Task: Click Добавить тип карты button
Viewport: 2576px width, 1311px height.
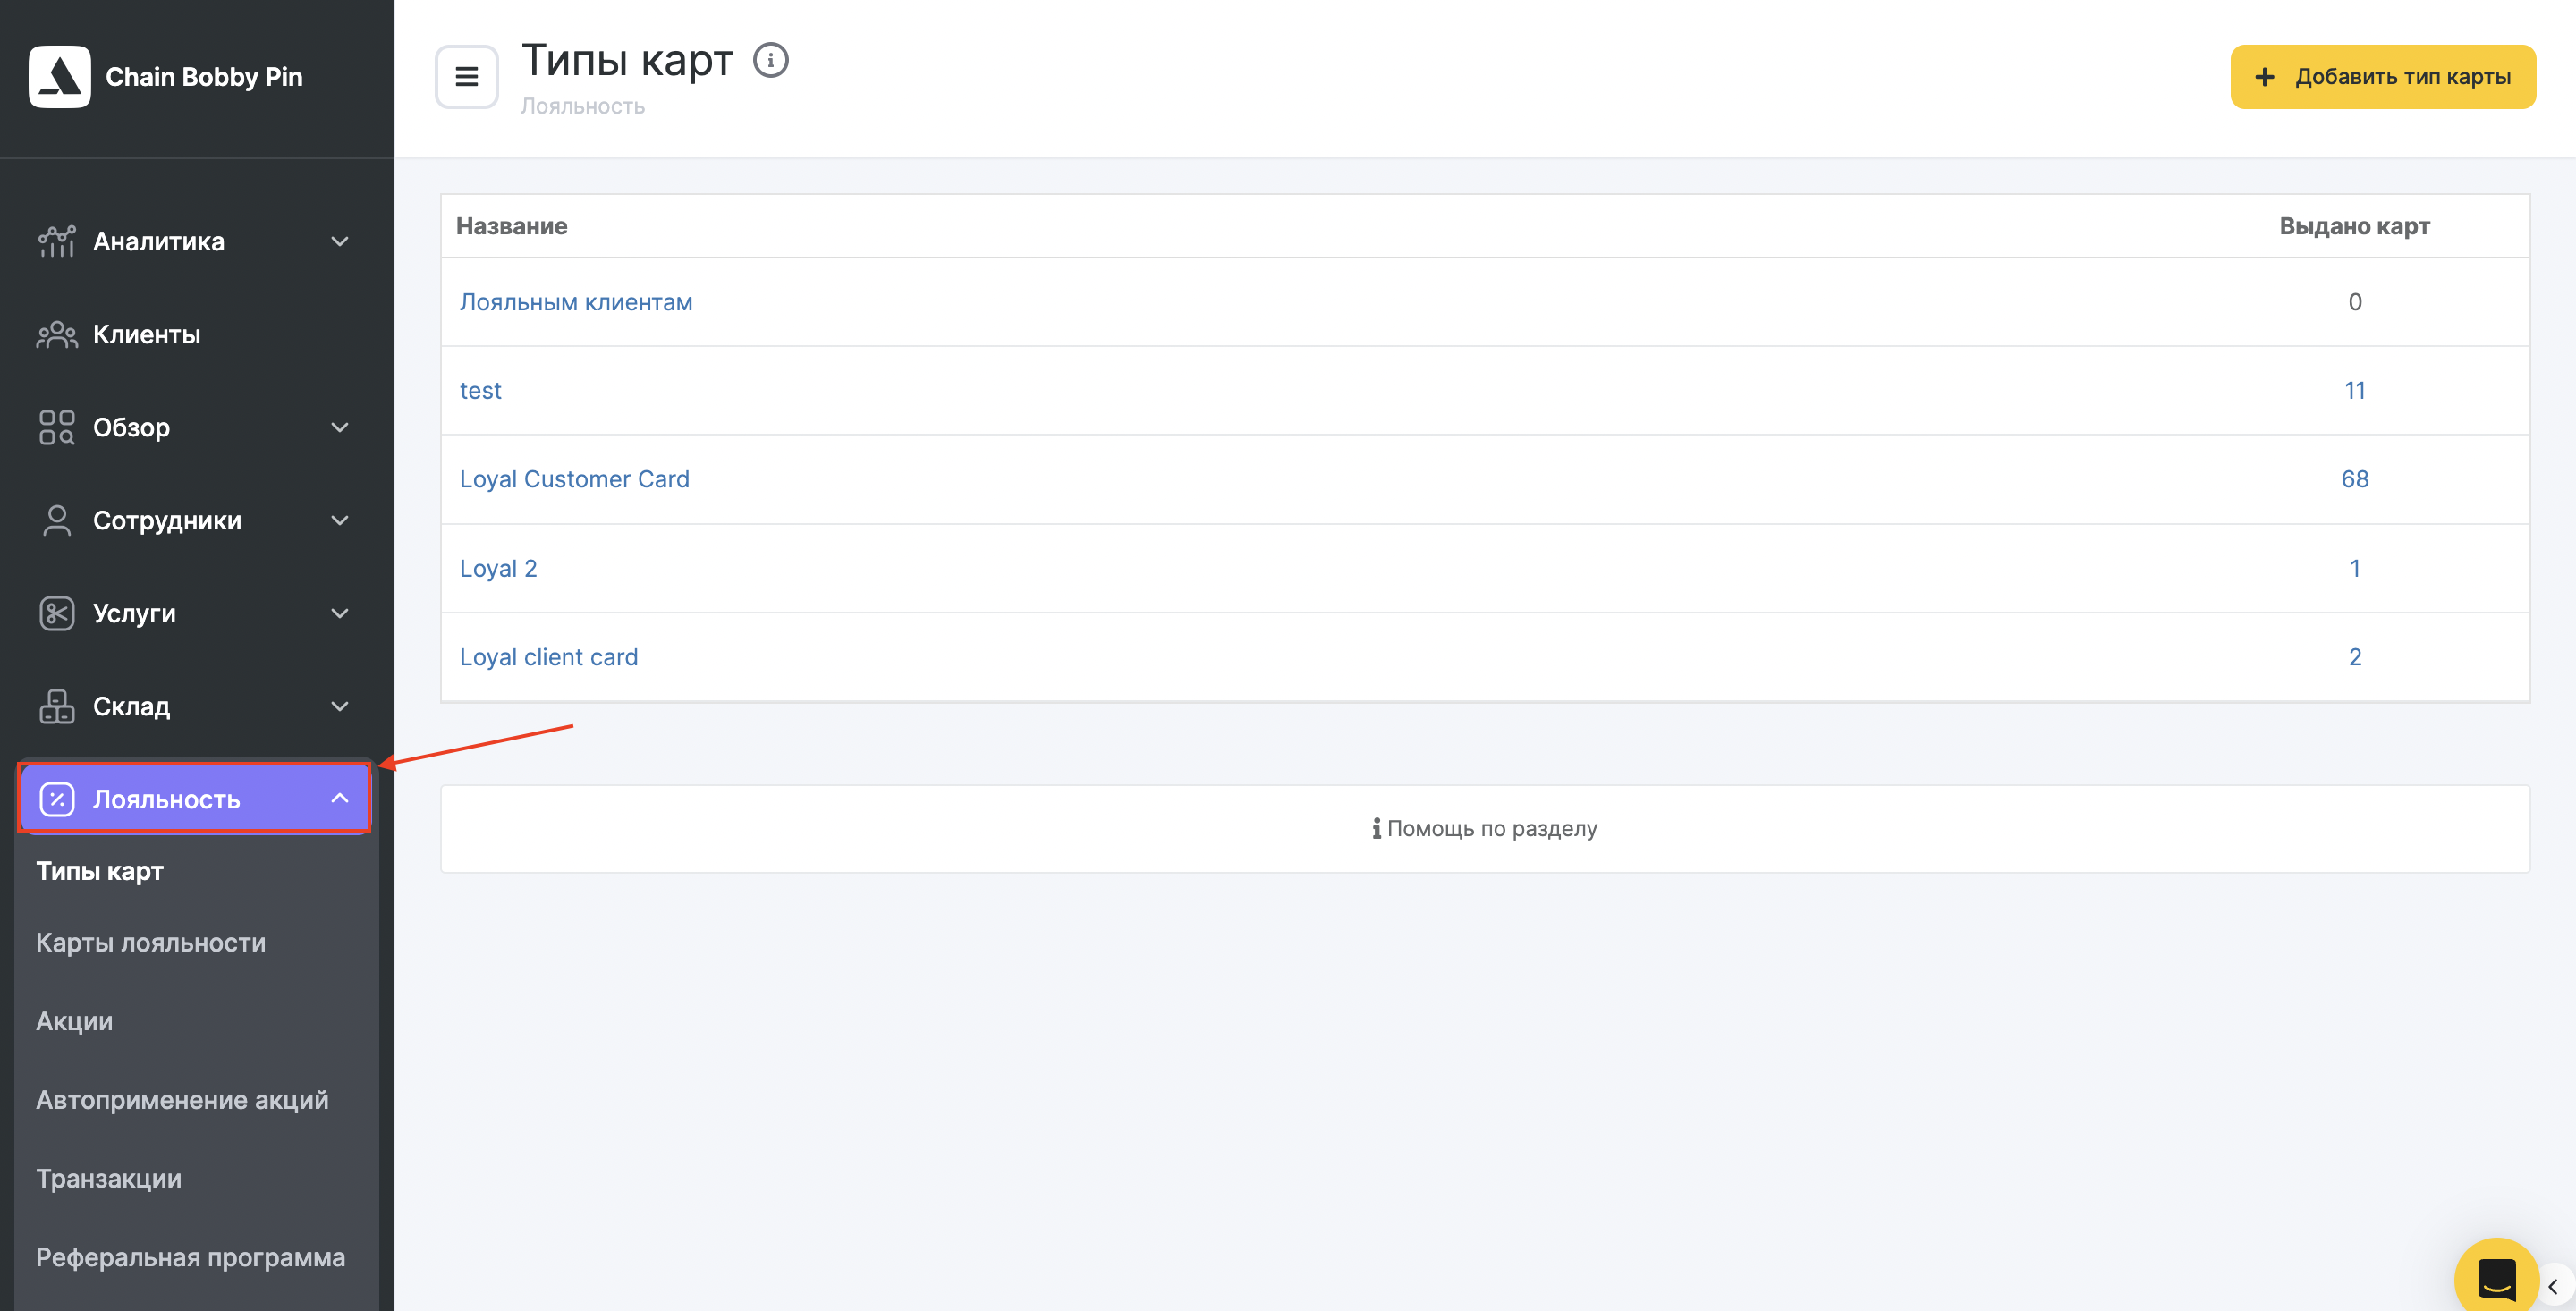Action: tap(2382, 77)
